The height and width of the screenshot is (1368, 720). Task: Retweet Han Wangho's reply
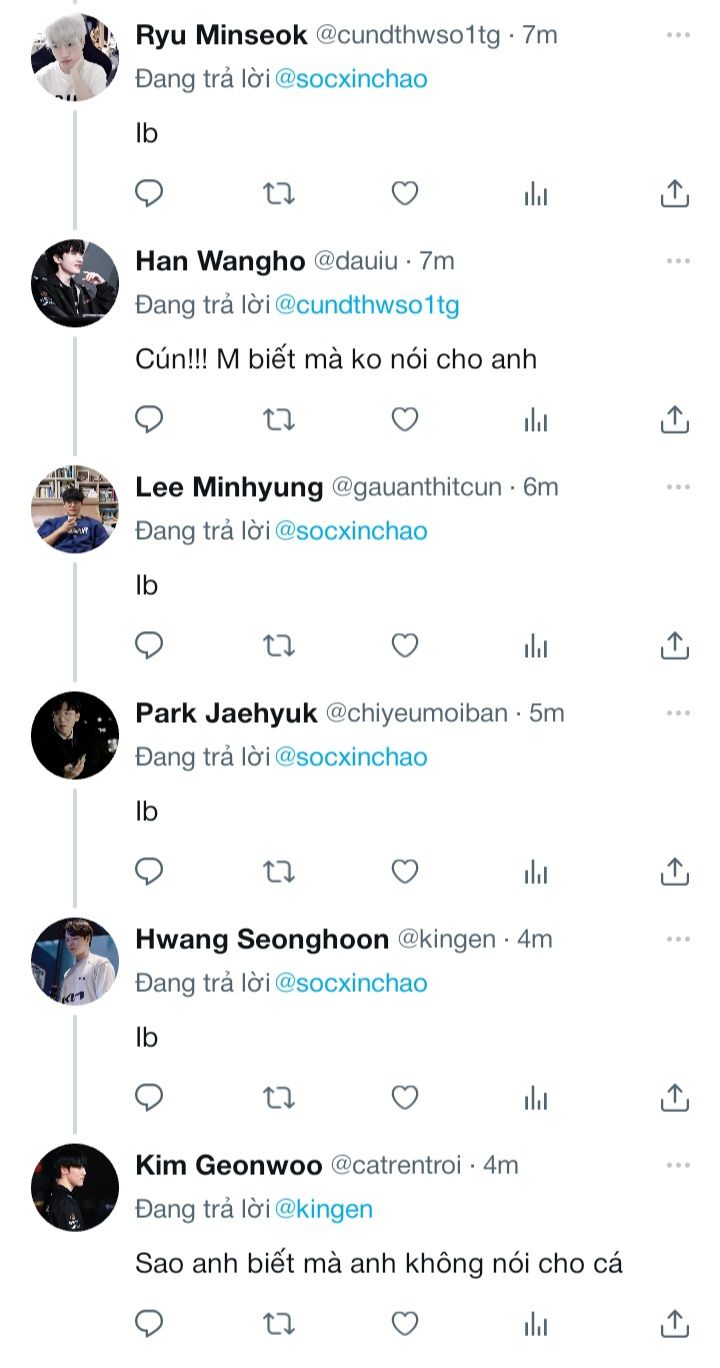pos(278,420)
